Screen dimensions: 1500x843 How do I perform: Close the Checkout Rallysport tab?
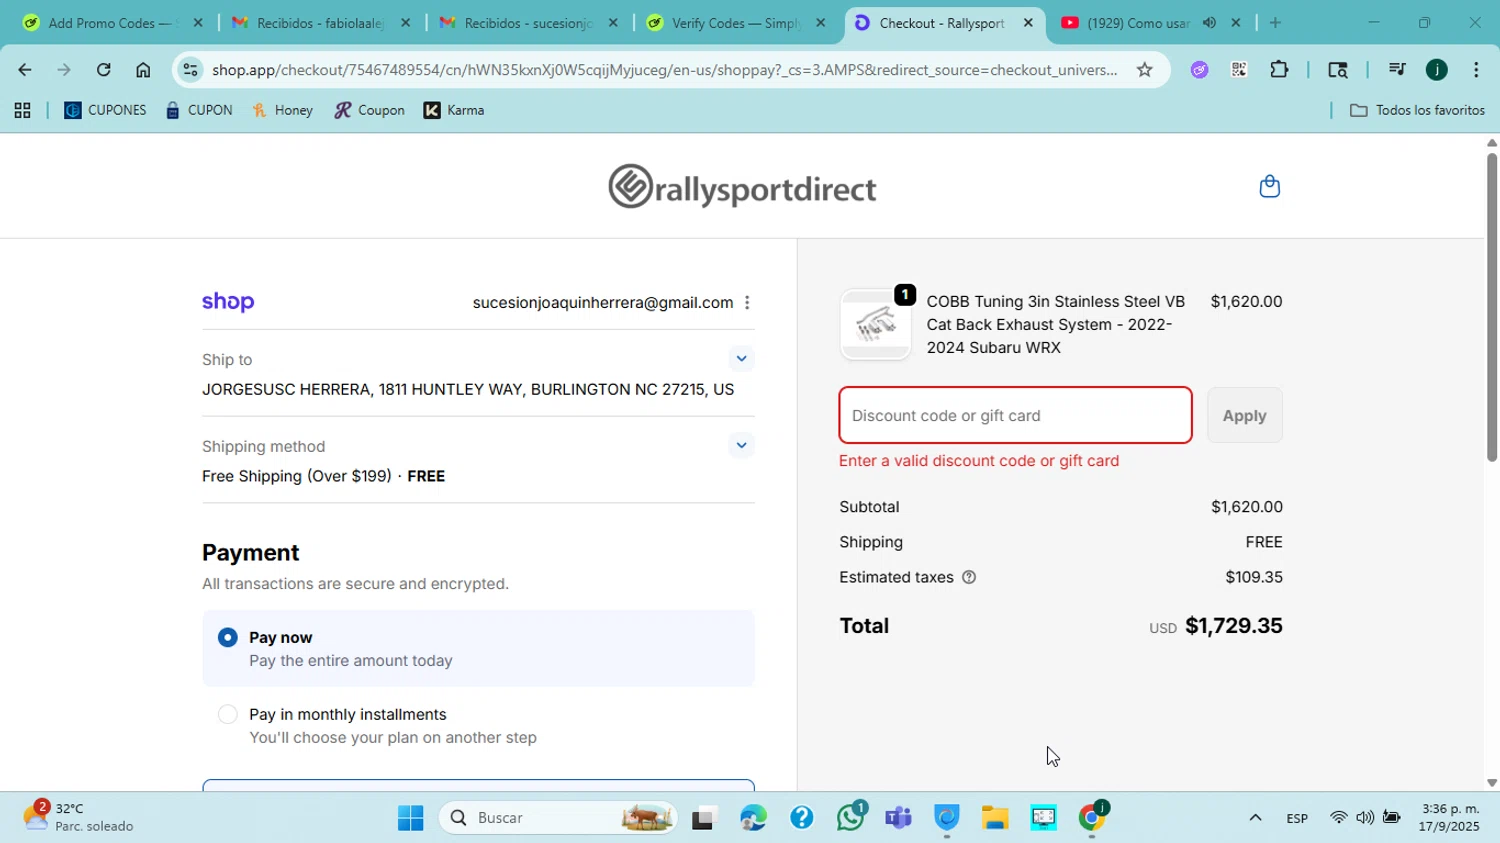coord(1028,23)
